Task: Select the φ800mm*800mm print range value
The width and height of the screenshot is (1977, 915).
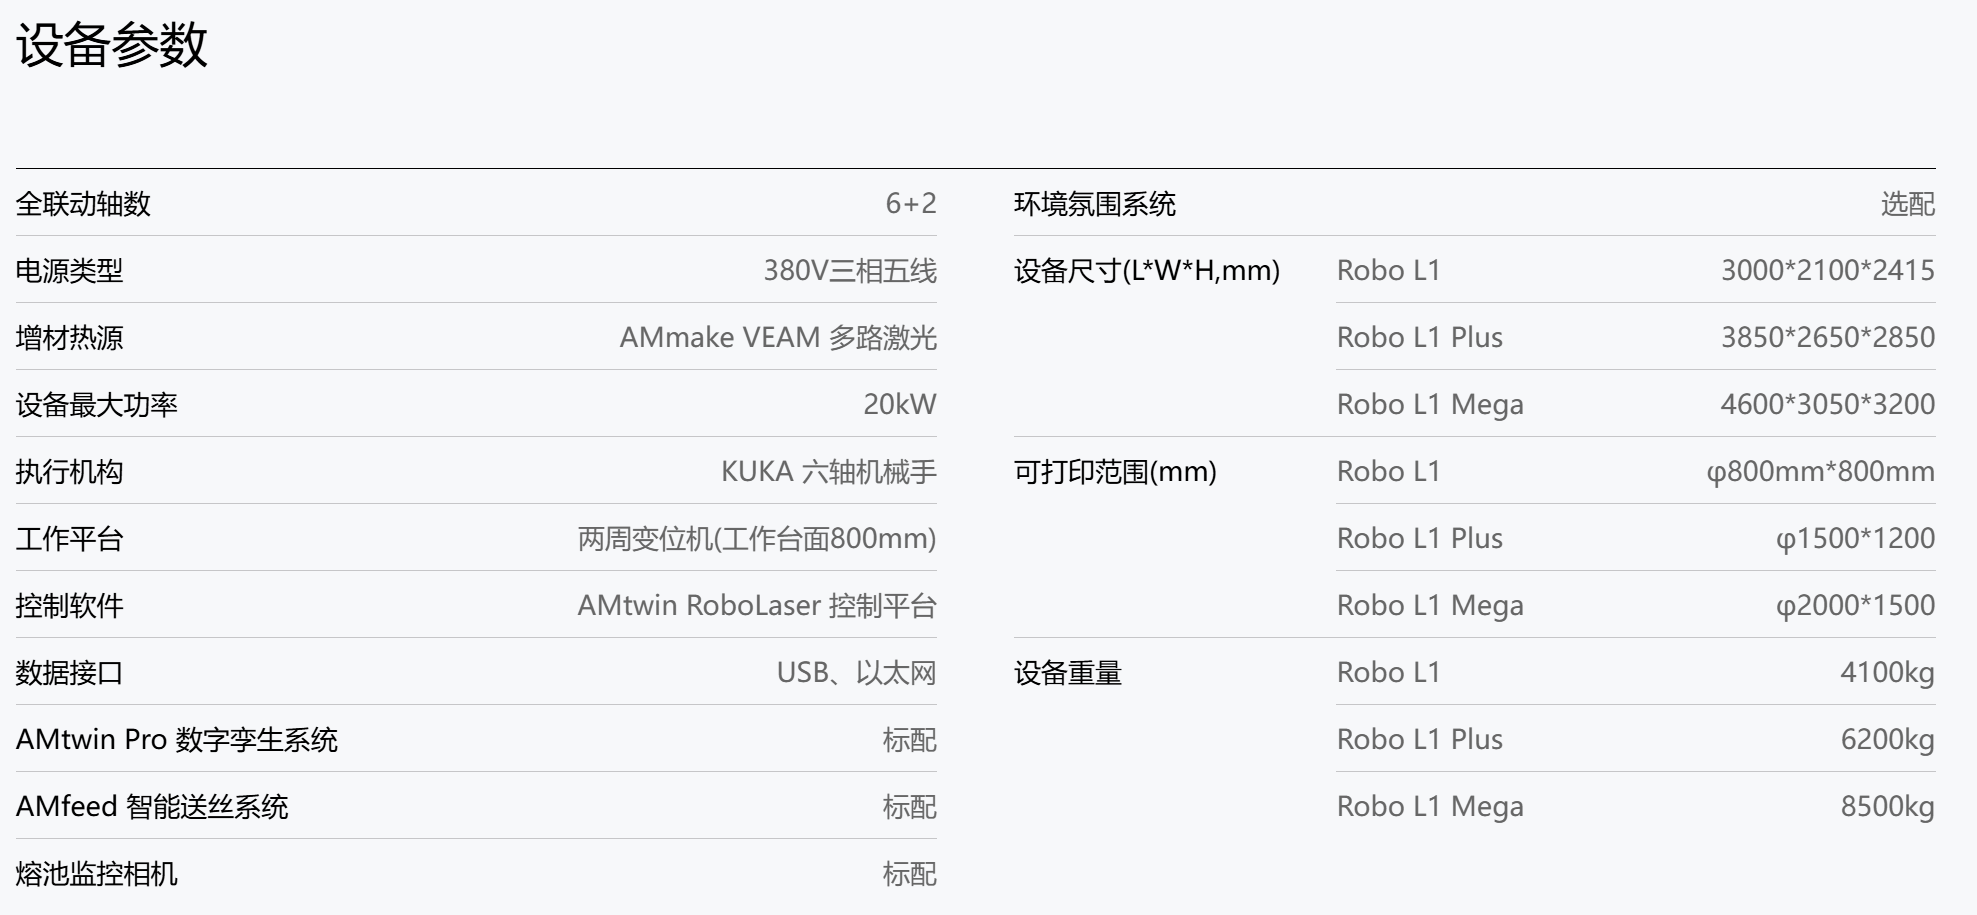Action: pyautogui.click(x=1820, y=472)
